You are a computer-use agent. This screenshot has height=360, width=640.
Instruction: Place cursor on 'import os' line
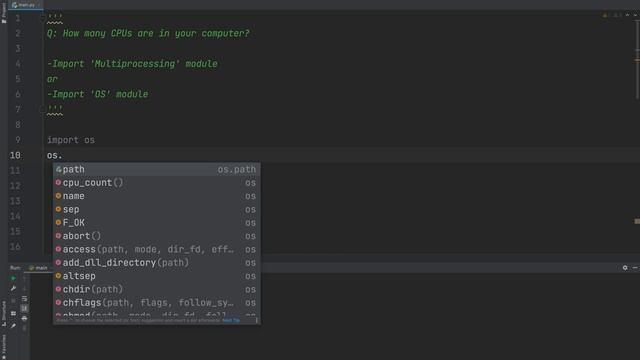[71, 140]
